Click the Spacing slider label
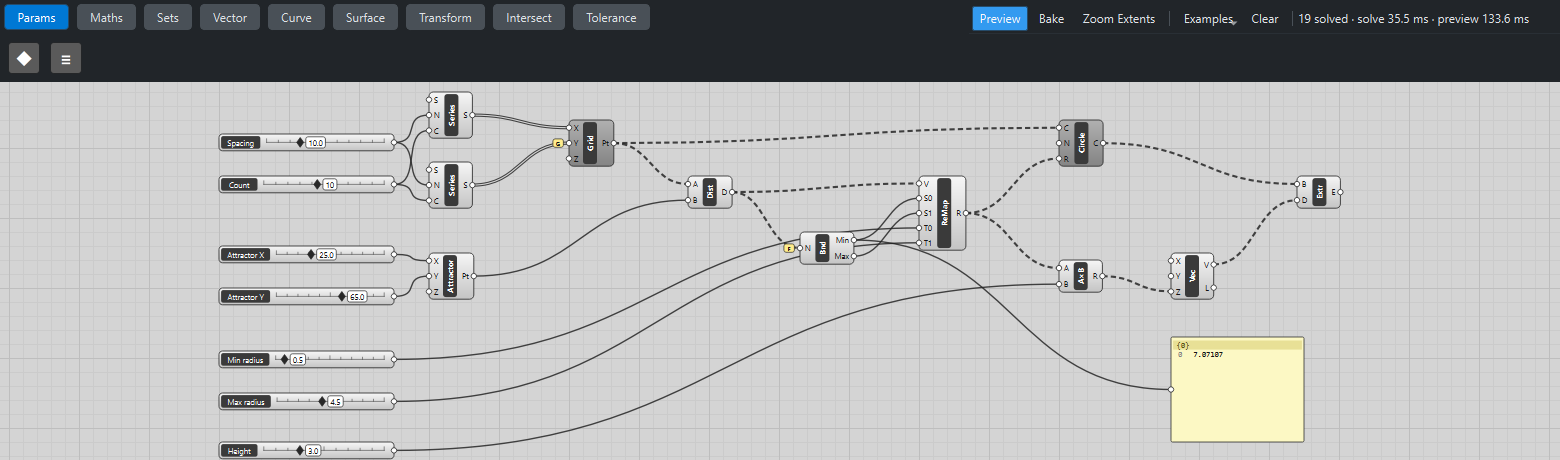Viewport: 1560px width, 460px height. (240, 143)
